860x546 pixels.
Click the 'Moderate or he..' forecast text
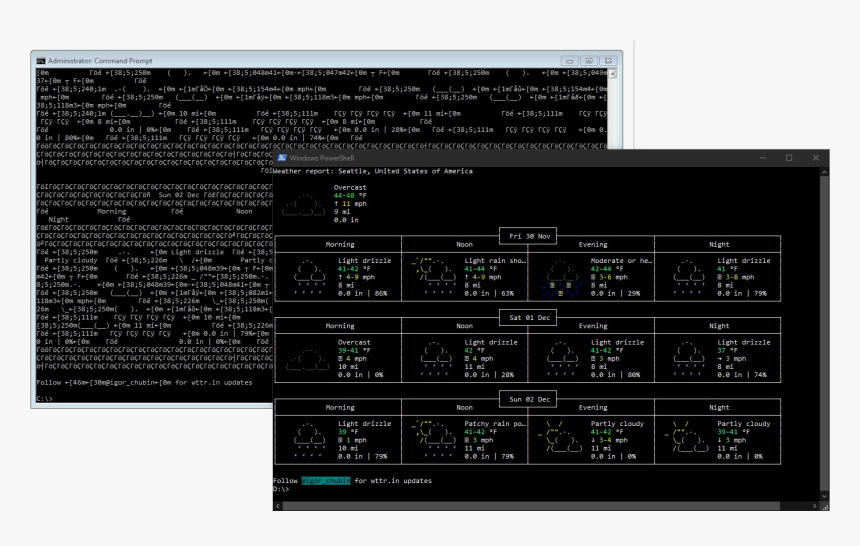point(621,261)
